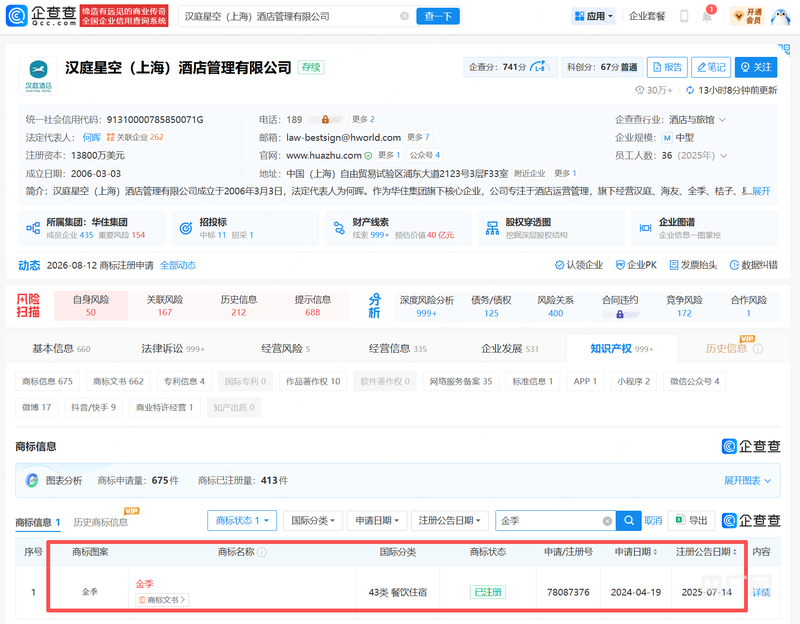
Task: Open 国际分类 filter dropdown
Action: 313,520
